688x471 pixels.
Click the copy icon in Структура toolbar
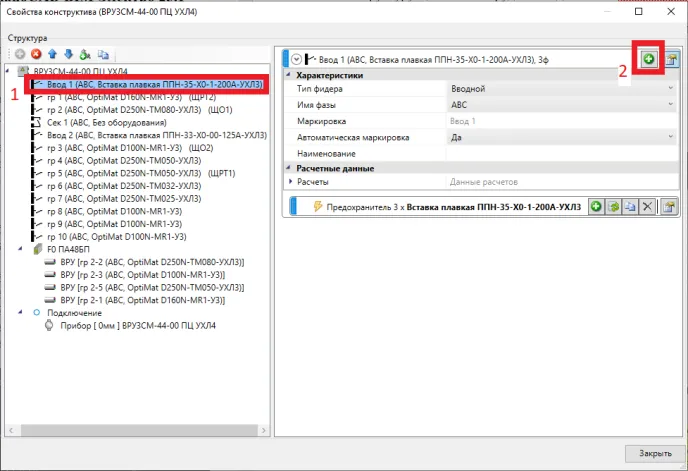coord(103,54)
